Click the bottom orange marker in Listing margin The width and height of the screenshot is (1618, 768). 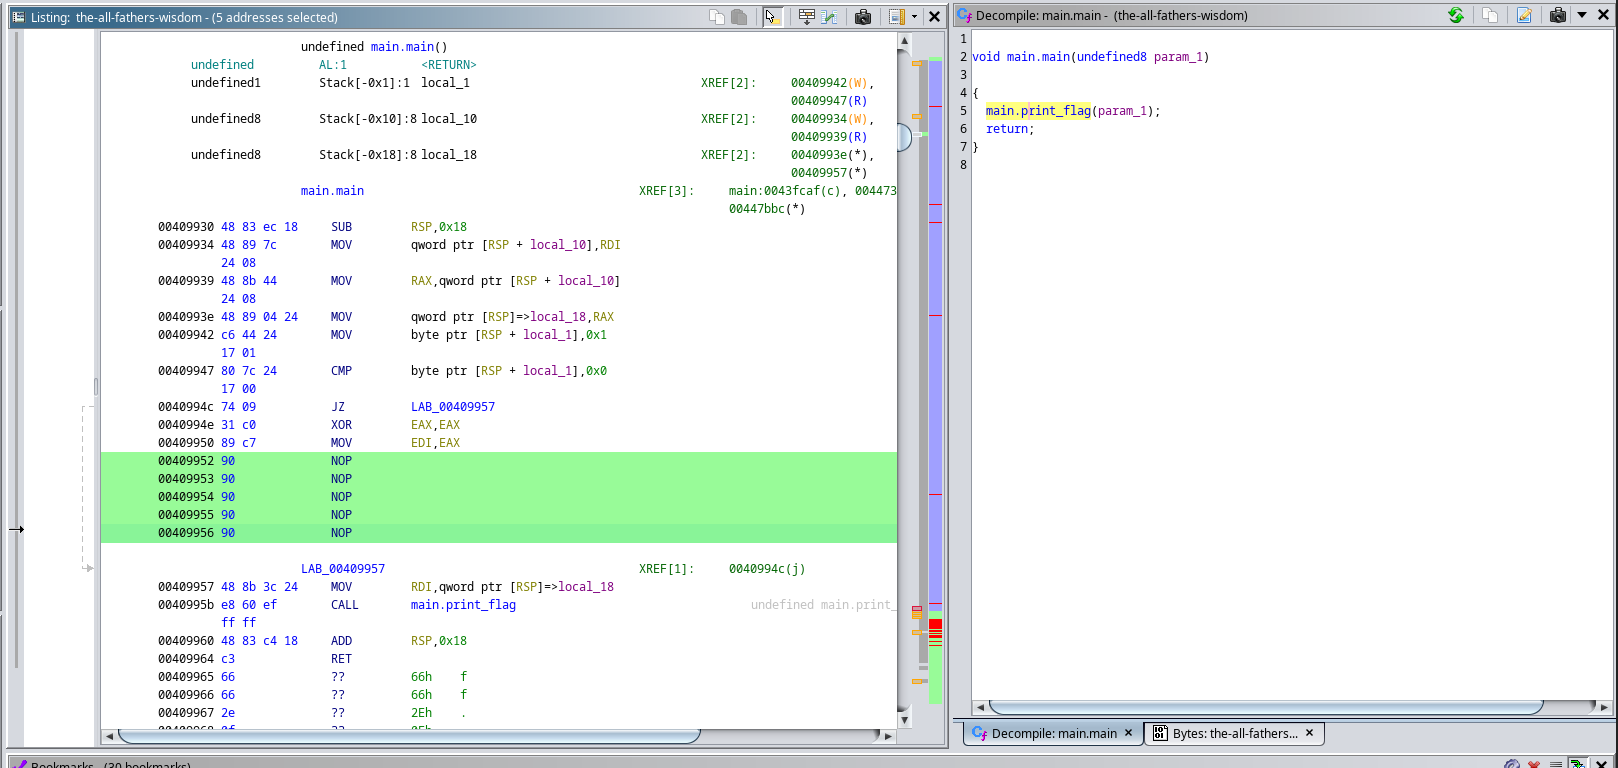(x=917, y=681)
